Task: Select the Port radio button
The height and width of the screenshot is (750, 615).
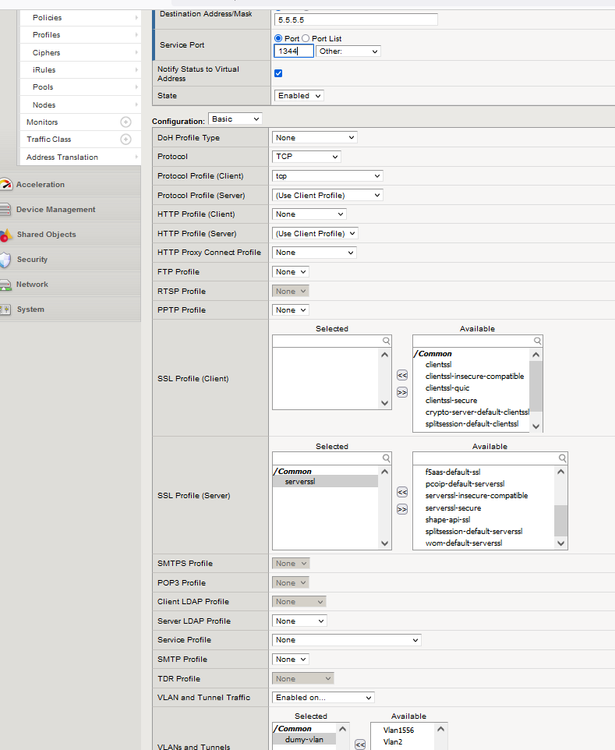Action: pos(279,38)
